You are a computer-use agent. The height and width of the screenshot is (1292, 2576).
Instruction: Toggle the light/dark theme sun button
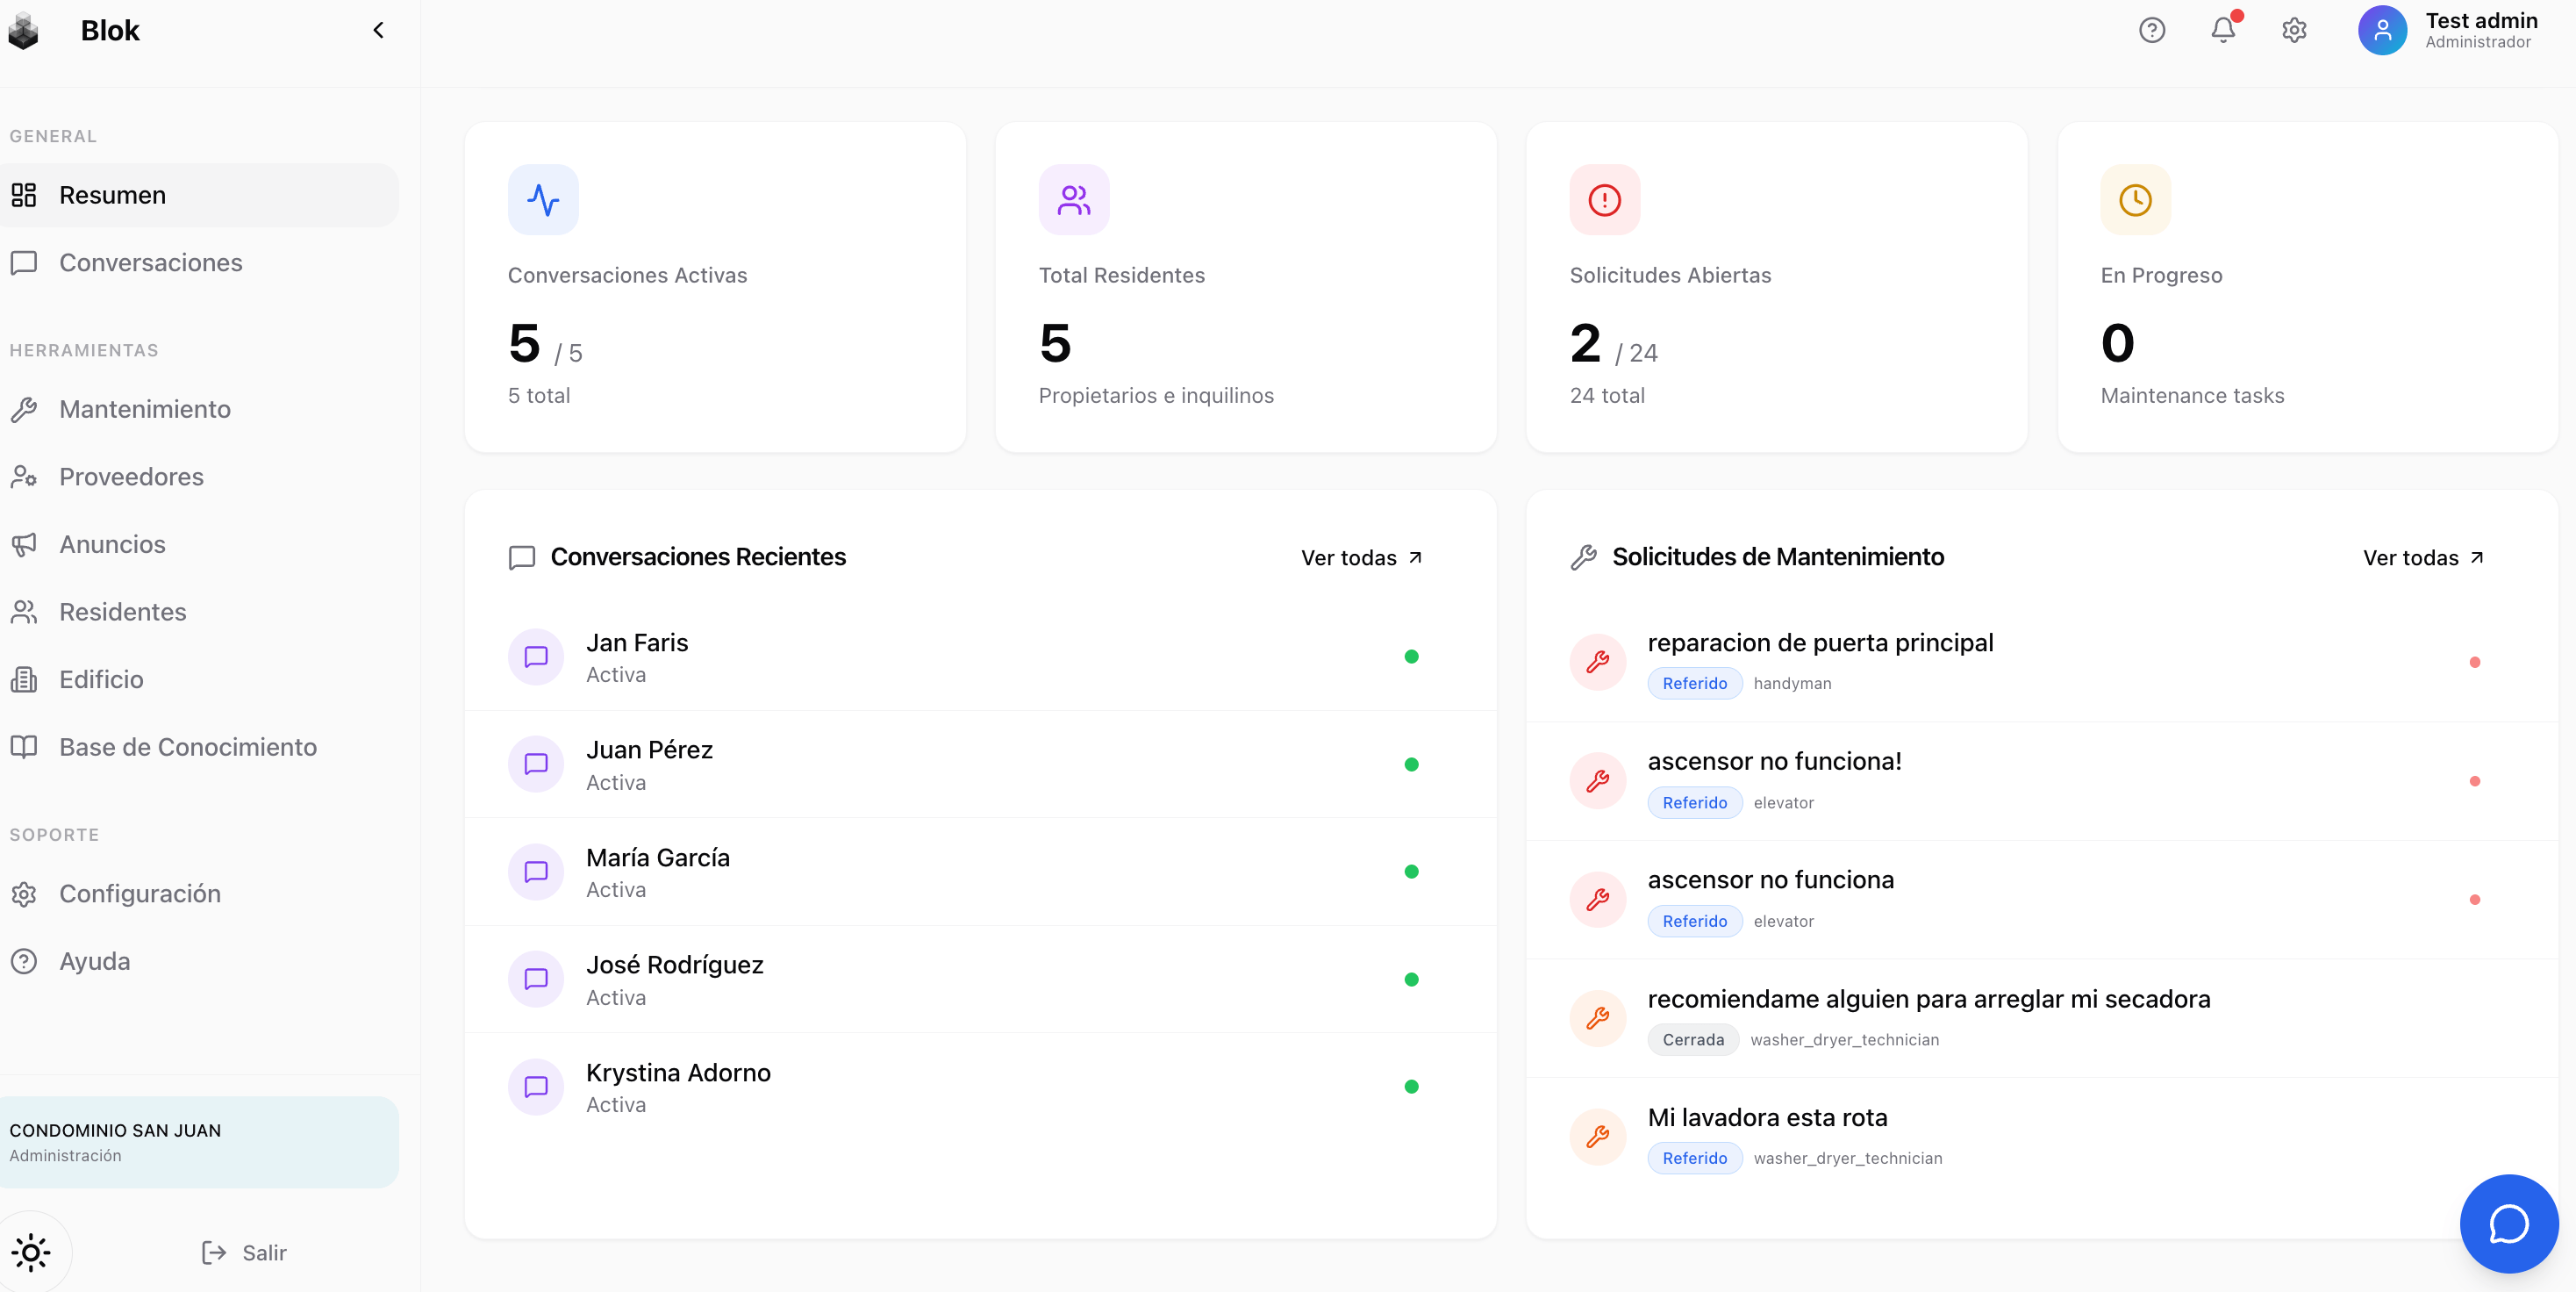pyautogui.click(x=31, y=1252)
